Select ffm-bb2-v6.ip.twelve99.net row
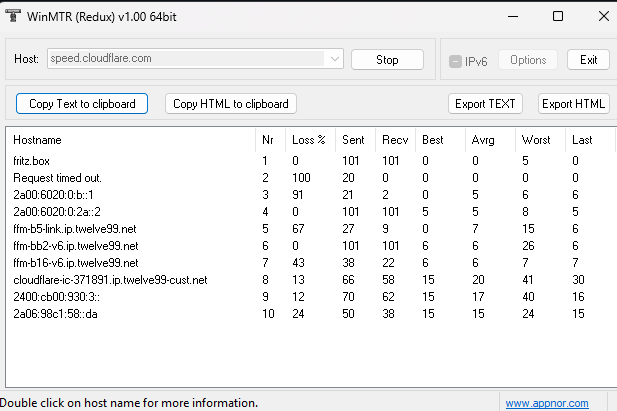617x411 pixels. (x=311, y=246)
